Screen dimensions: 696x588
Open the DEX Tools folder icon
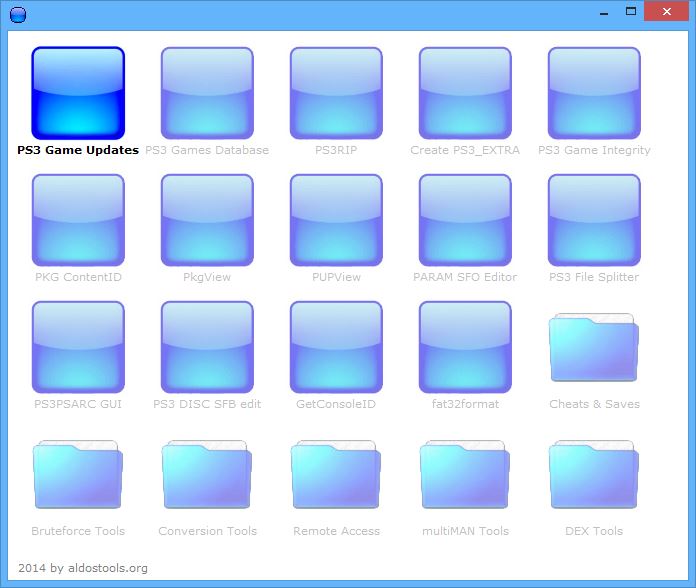click(x=594, y=474)
